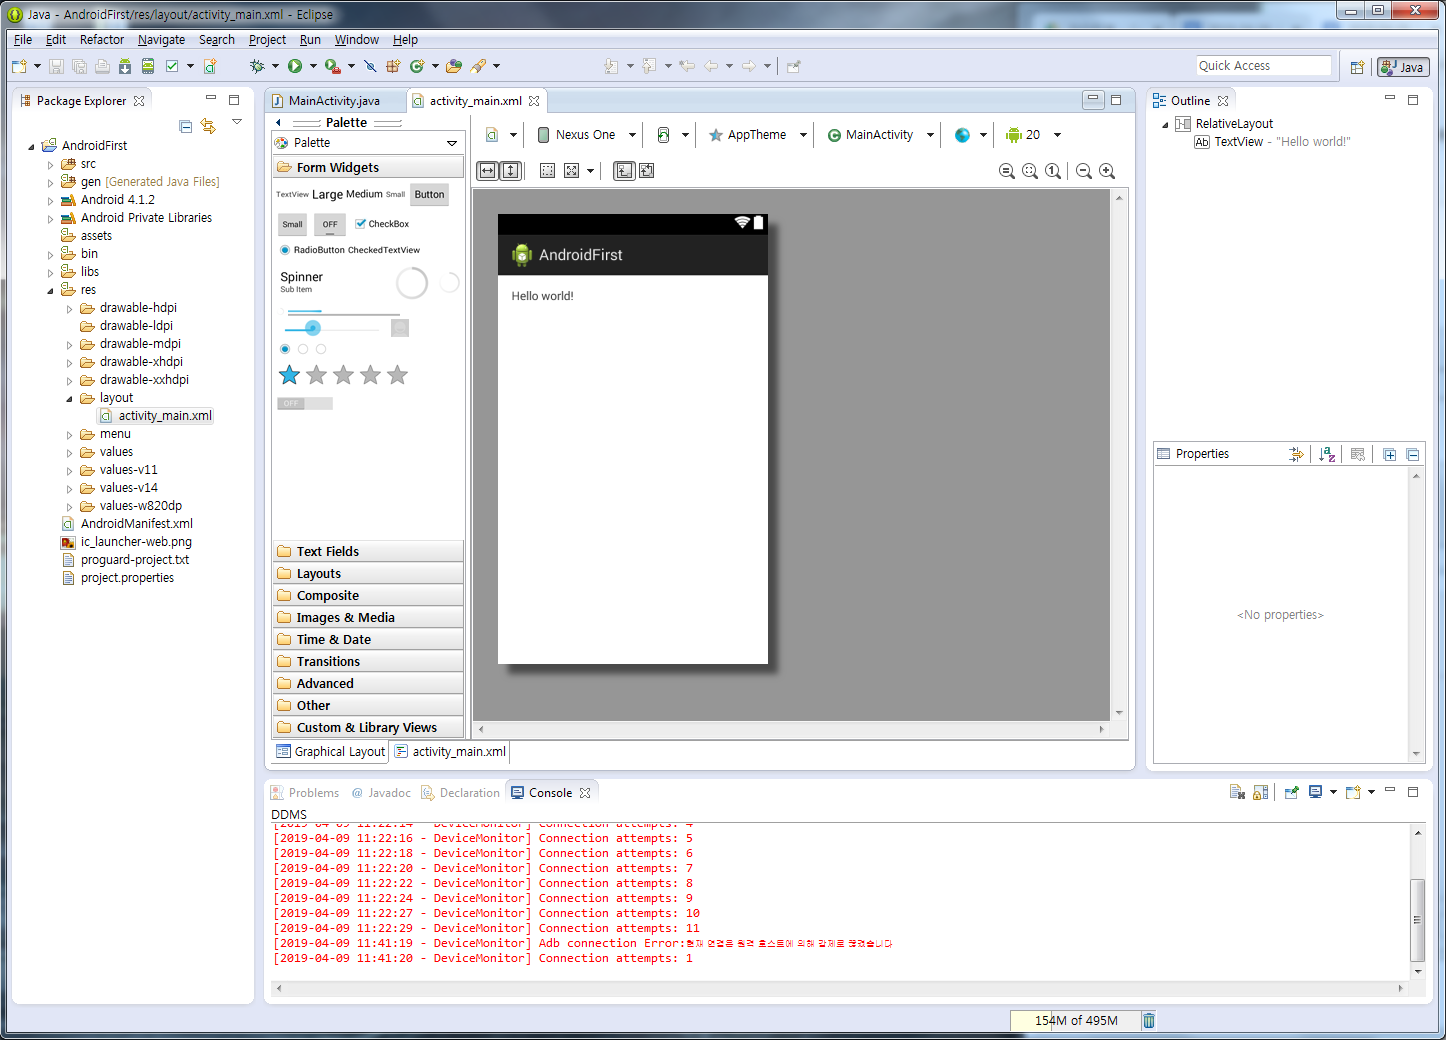Switch to the MainActivity.java editor tab
The image size is (1446, 1040).
pos(334,101)
